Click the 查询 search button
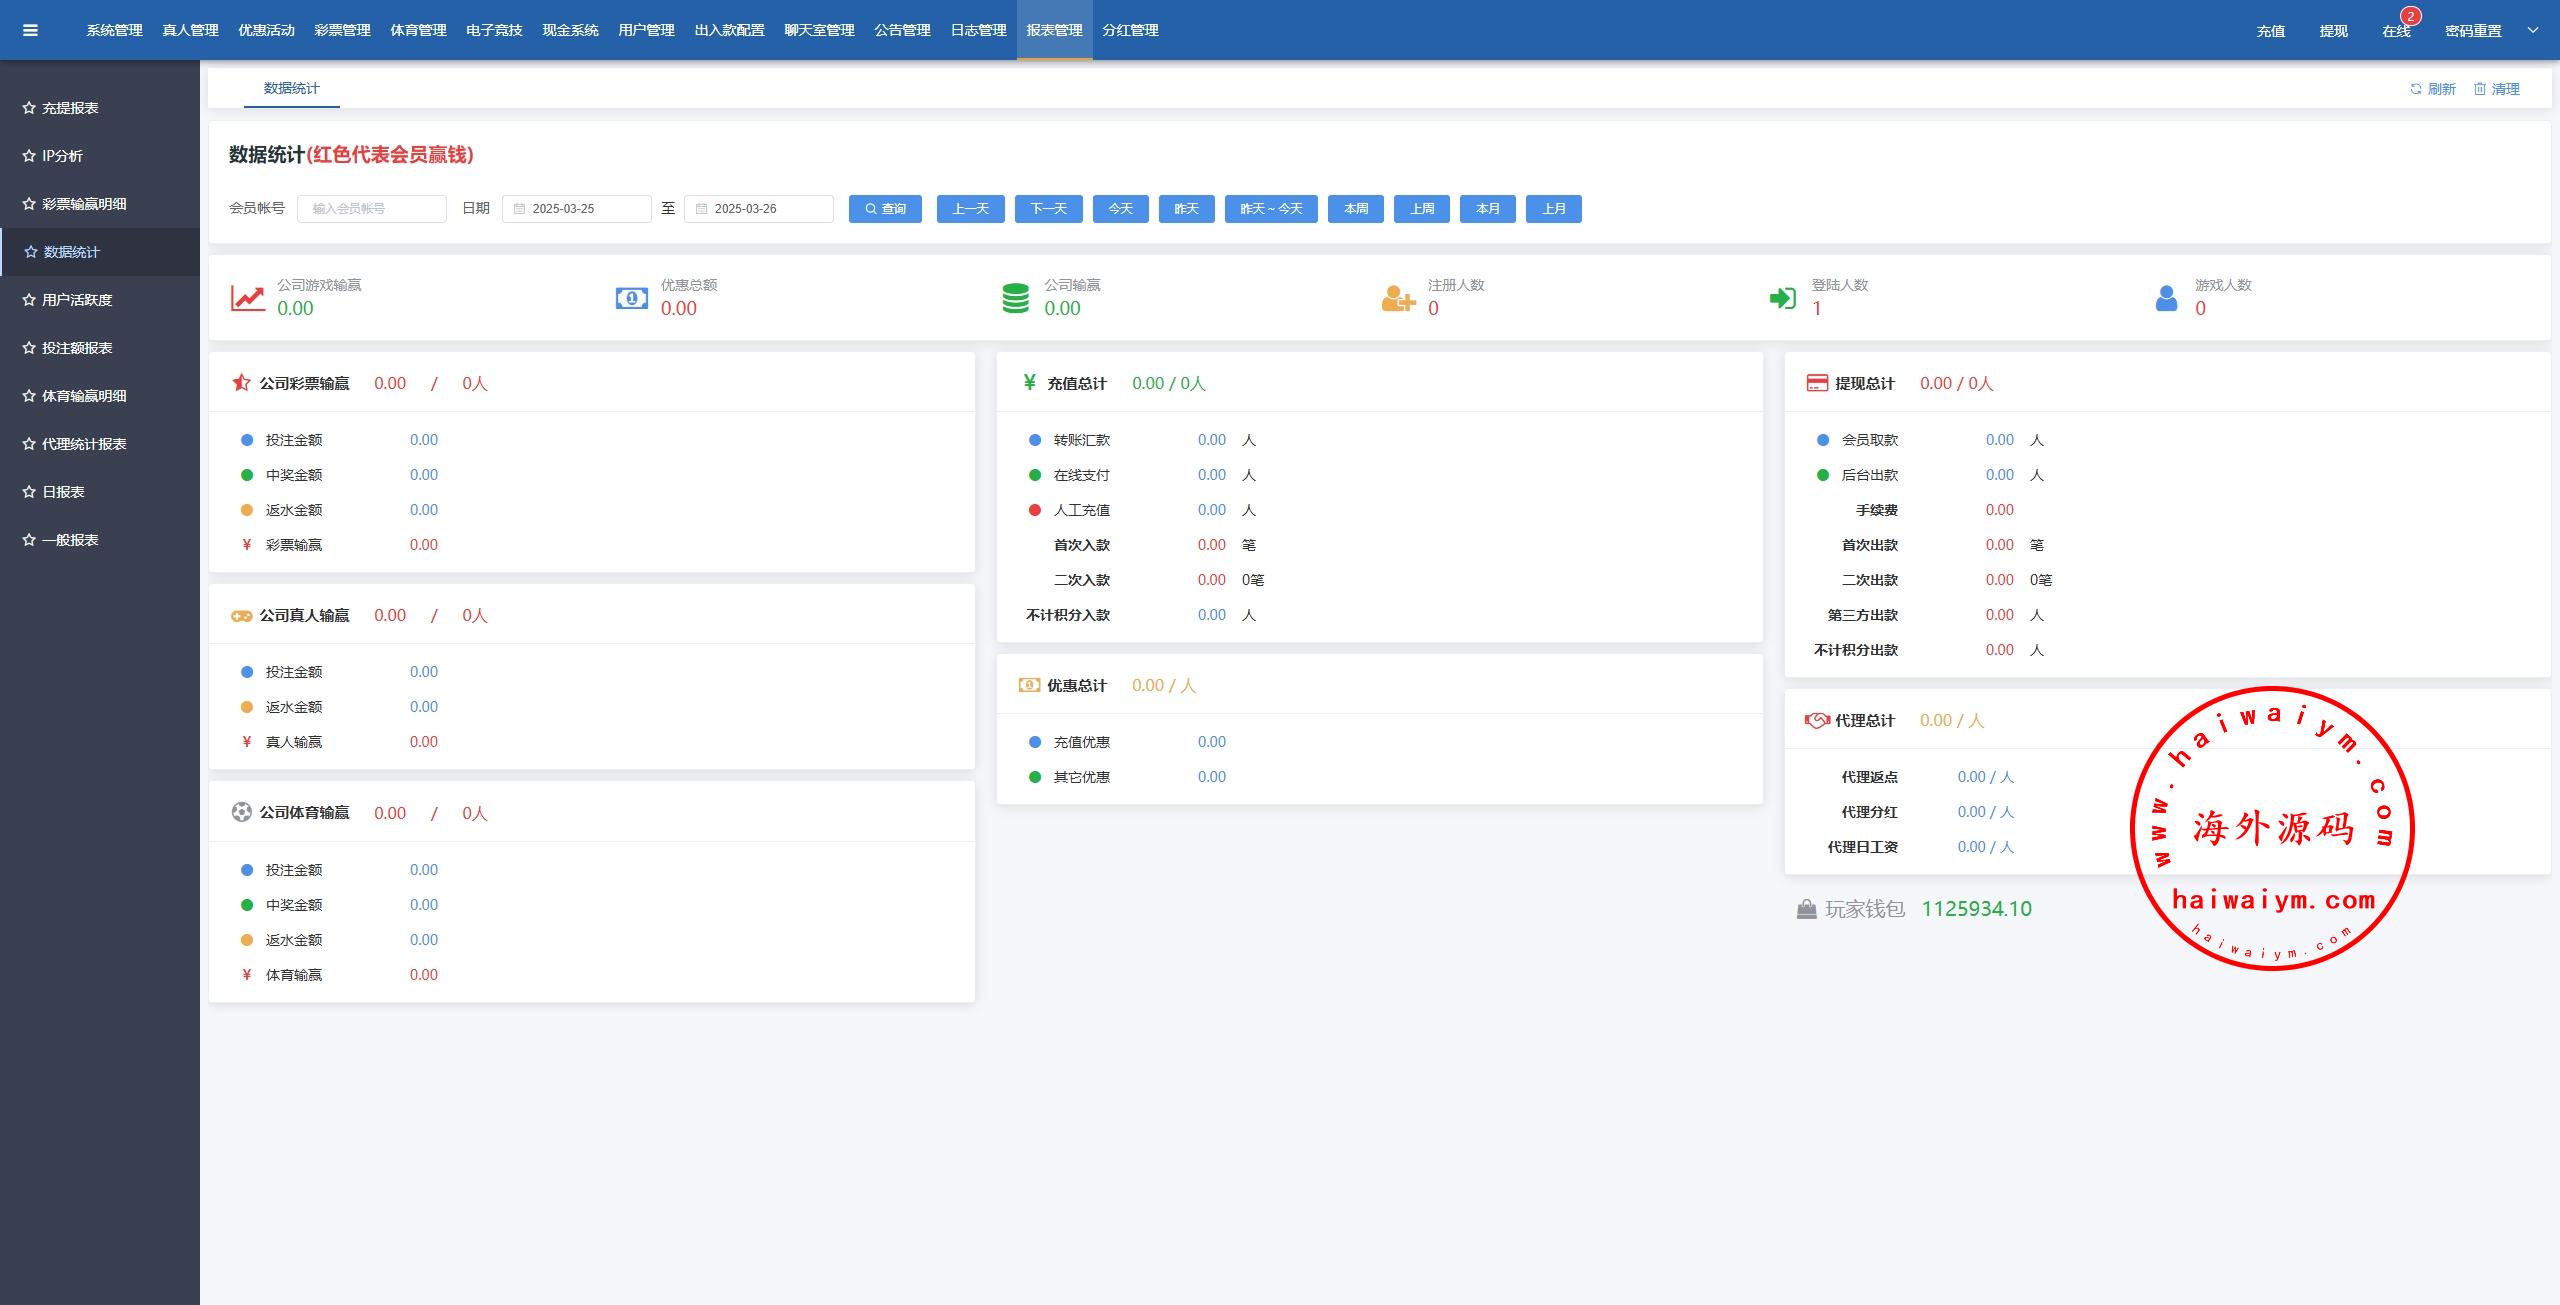The height and width of the screenshot is (1305, 2560). click(x=885, y=209)
